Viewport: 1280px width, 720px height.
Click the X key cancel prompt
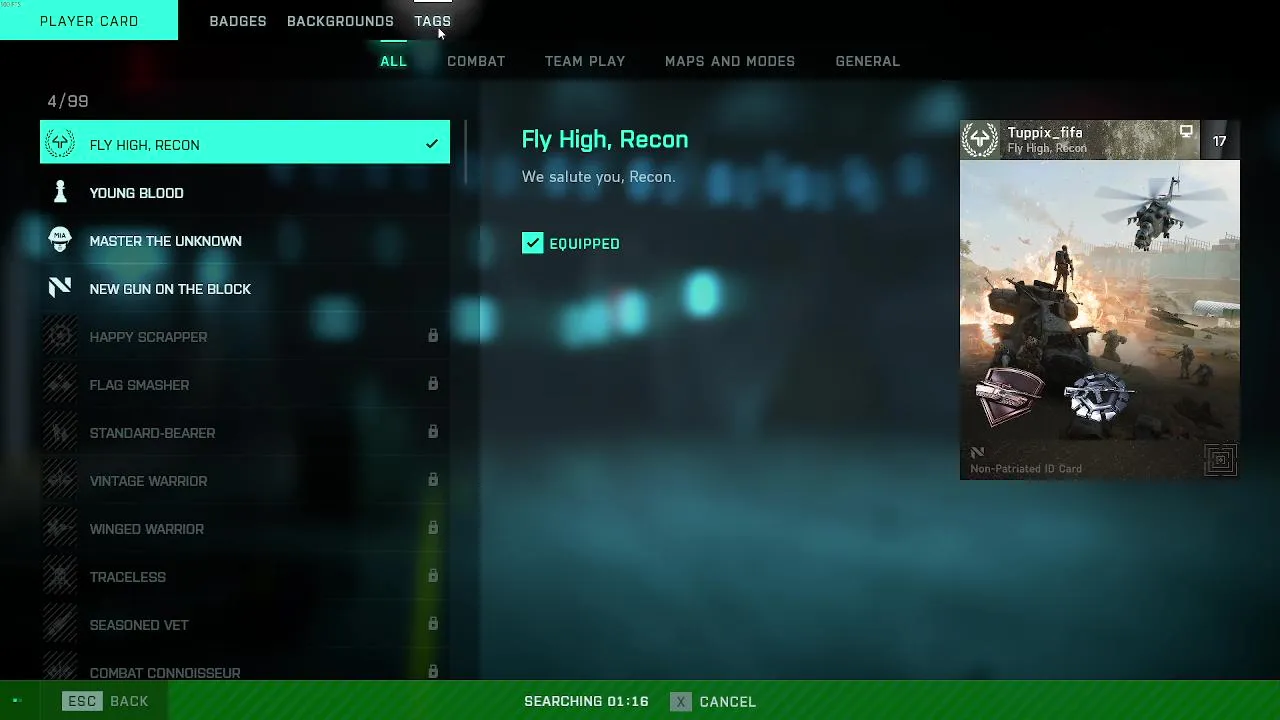coord(681,701)
